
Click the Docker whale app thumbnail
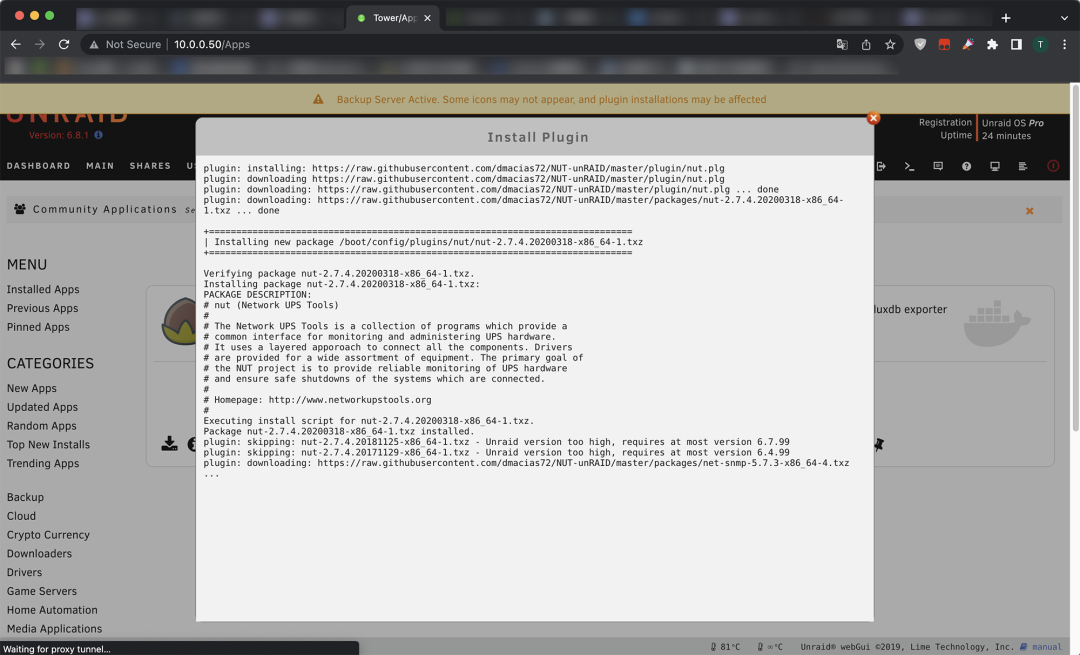(997, 323)
